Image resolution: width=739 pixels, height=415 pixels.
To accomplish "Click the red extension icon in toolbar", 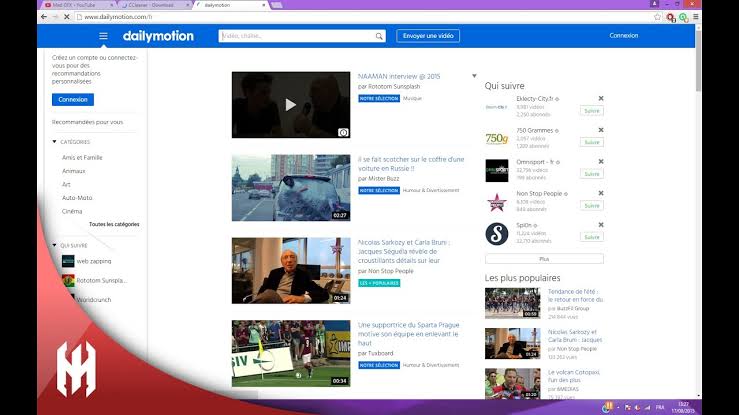I will click(x=670, y=17).
